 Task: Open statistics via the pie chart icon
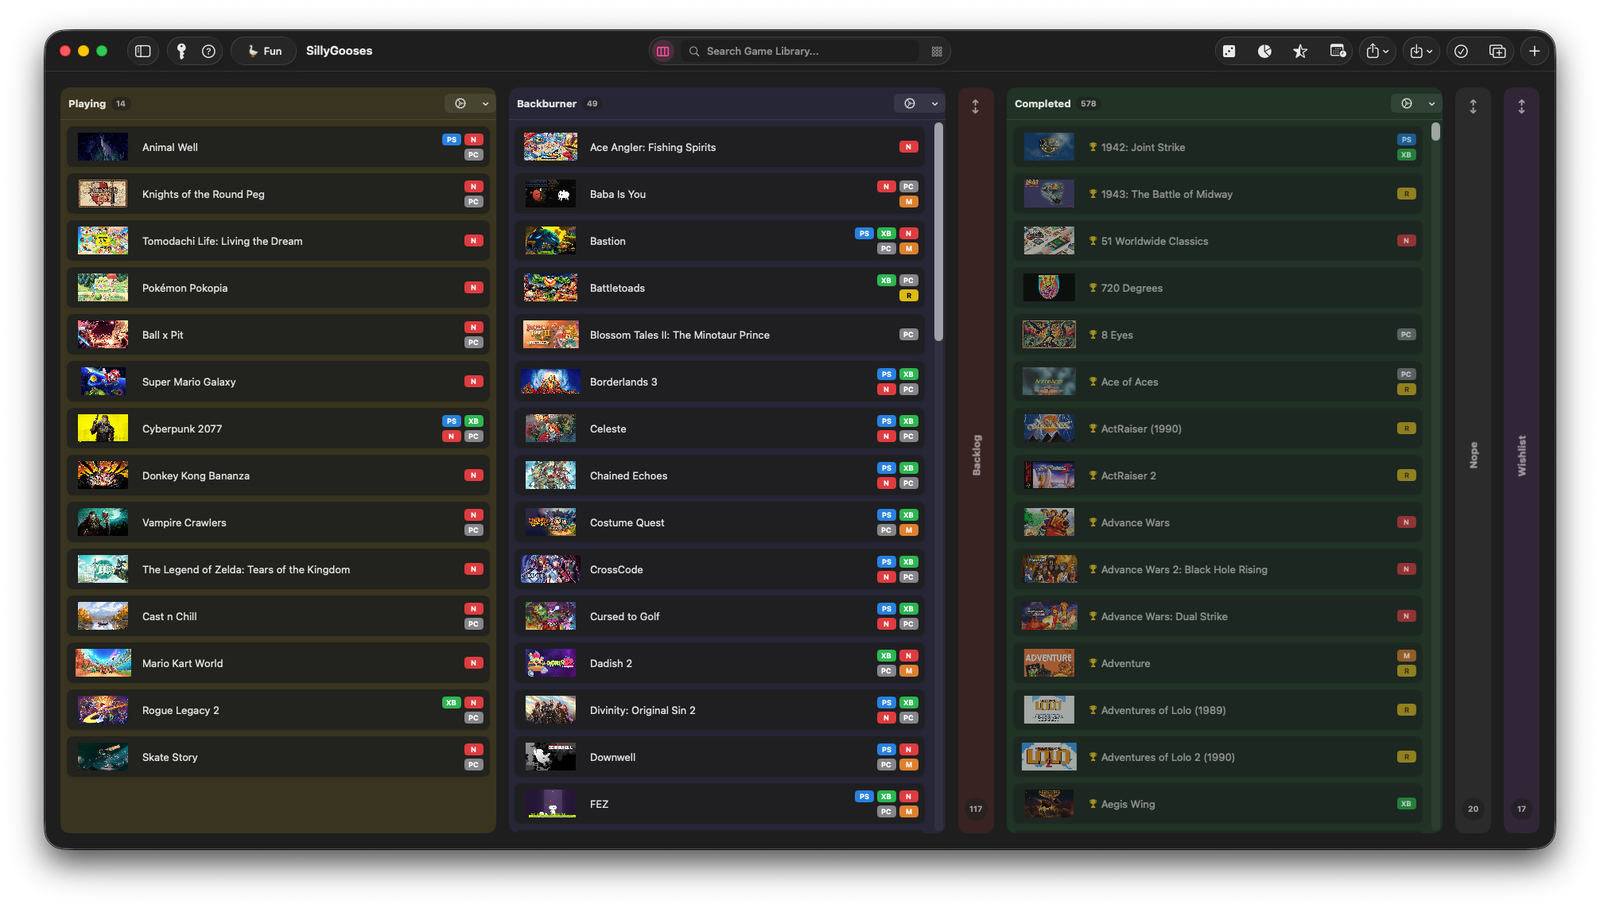coord(1265,51)
